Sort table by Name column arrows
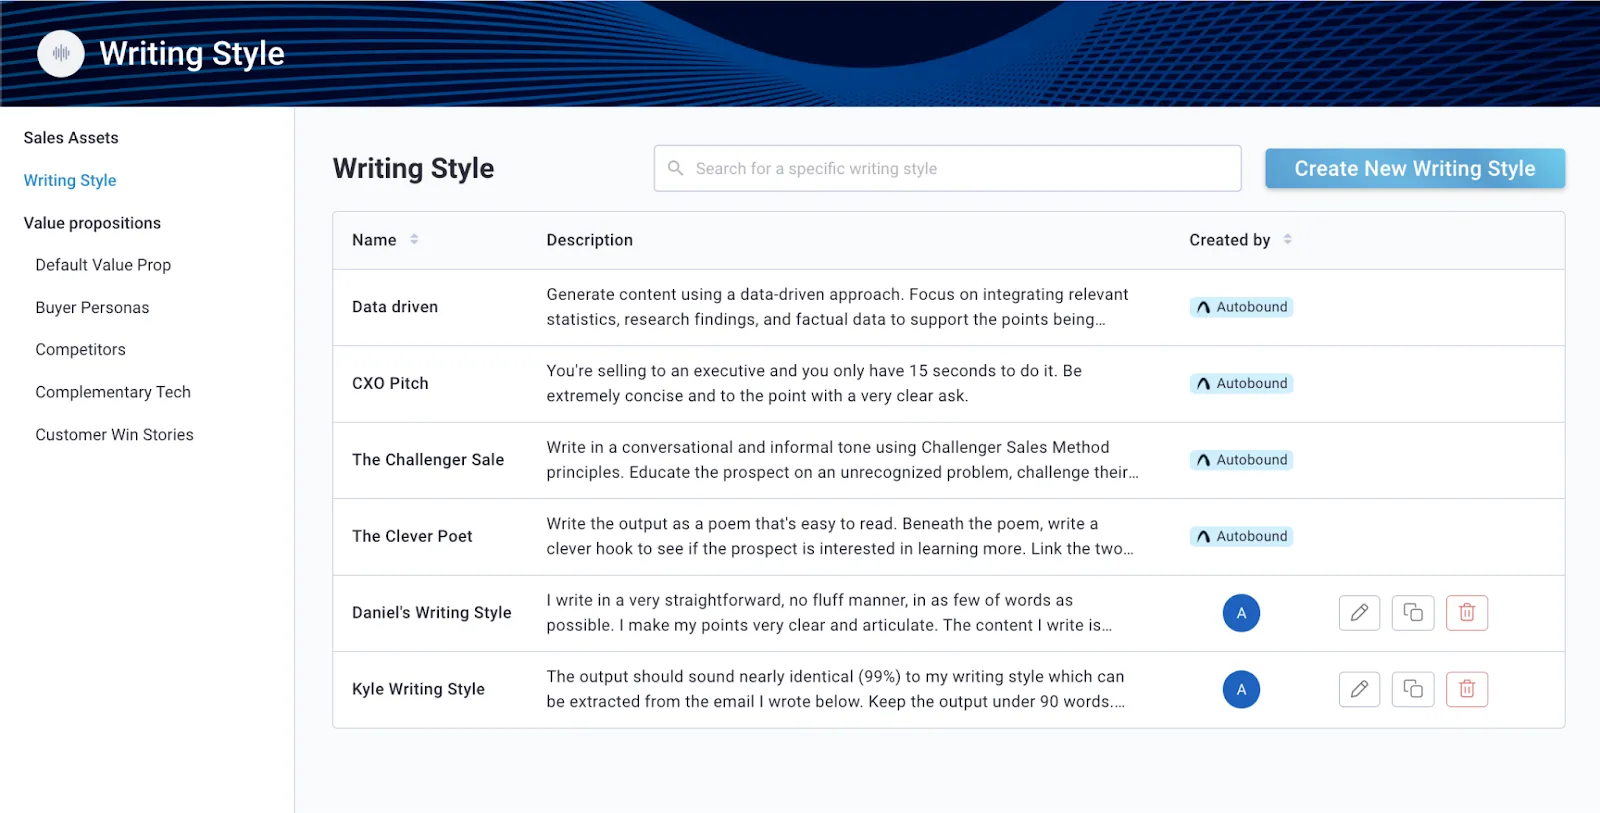Screen dimensions: 1600x813 point(414,239)
